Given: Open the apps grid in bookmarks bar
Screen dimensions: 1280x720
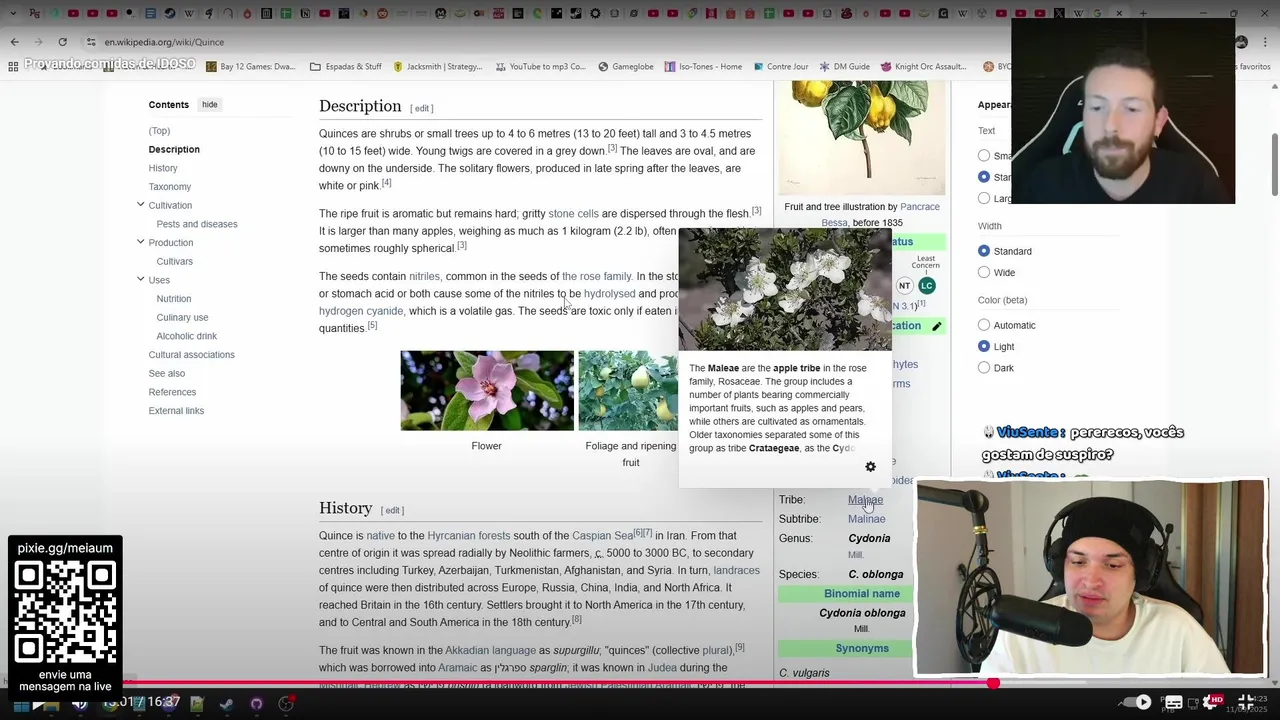Looking at the screenshot, I should (13, 67).
